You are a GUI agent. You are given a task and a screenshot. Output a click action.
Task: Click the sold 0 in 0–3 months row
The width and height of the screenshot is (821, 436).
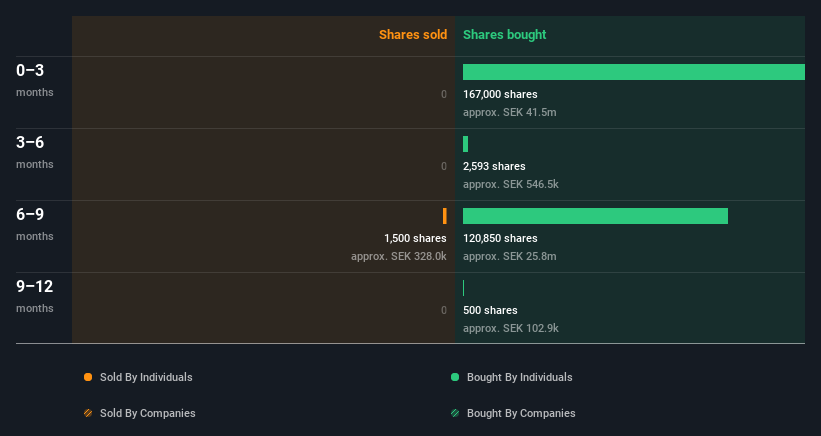pos(443,94)
